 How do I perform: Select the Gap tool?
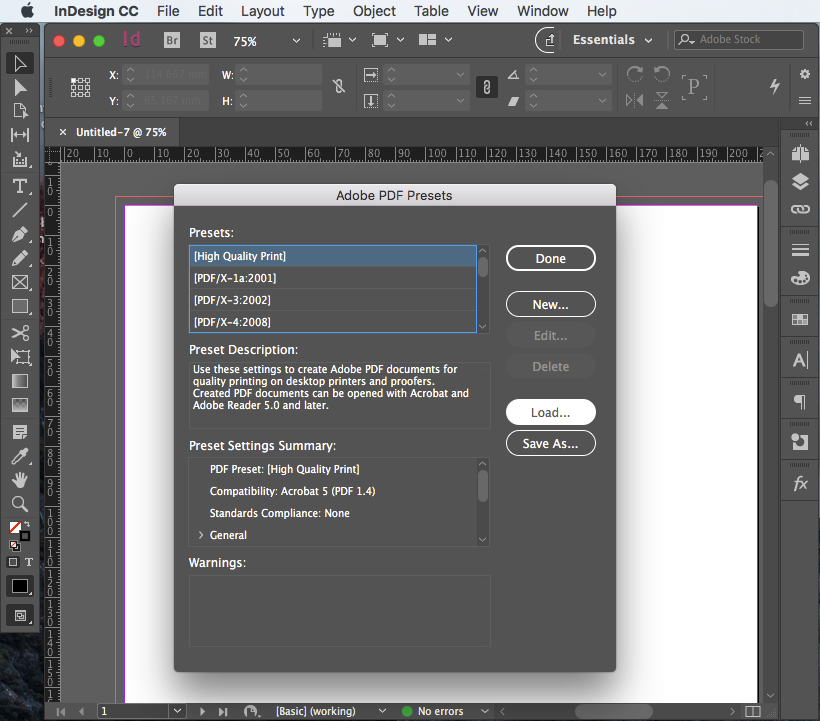coord(20,135)
